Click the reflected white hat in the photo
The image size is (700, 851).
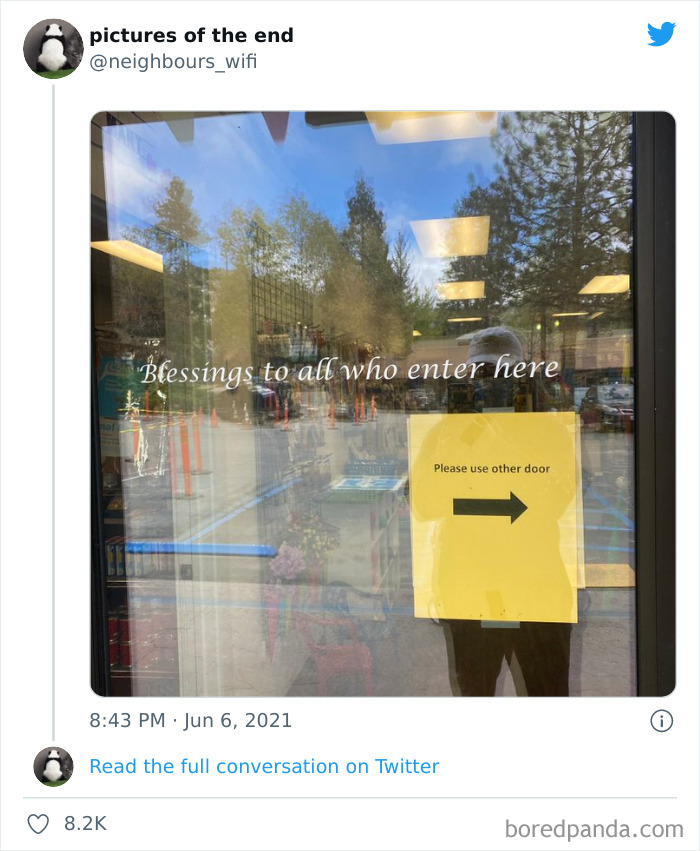[x=494, y=344]
